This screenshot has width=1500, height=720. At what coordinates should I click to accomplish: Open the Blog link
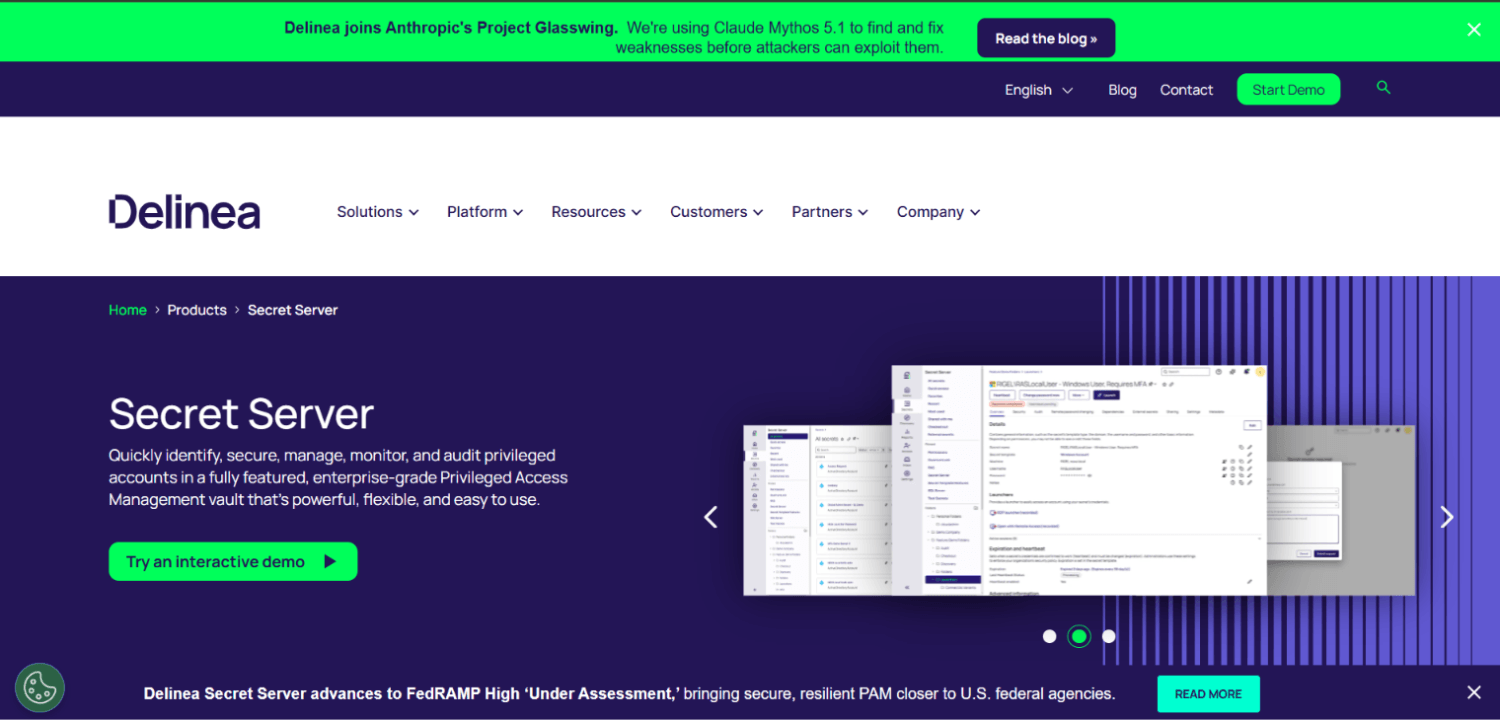(x=1122, y=90)
